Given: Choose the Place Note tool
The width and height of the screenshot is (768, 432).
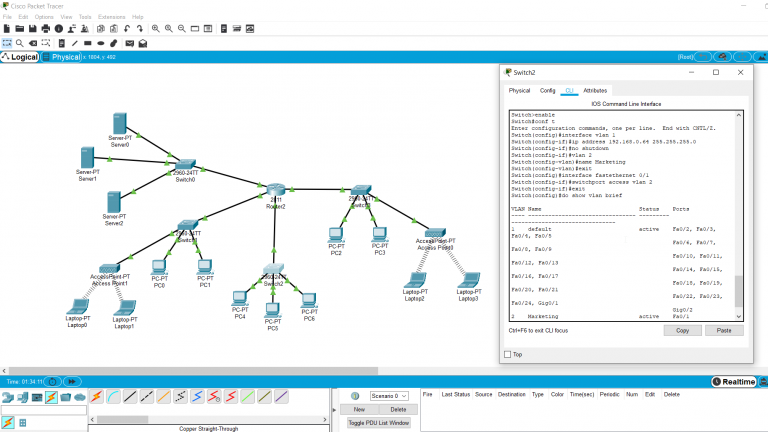Looking at the screenshot, I should point(61,44).
